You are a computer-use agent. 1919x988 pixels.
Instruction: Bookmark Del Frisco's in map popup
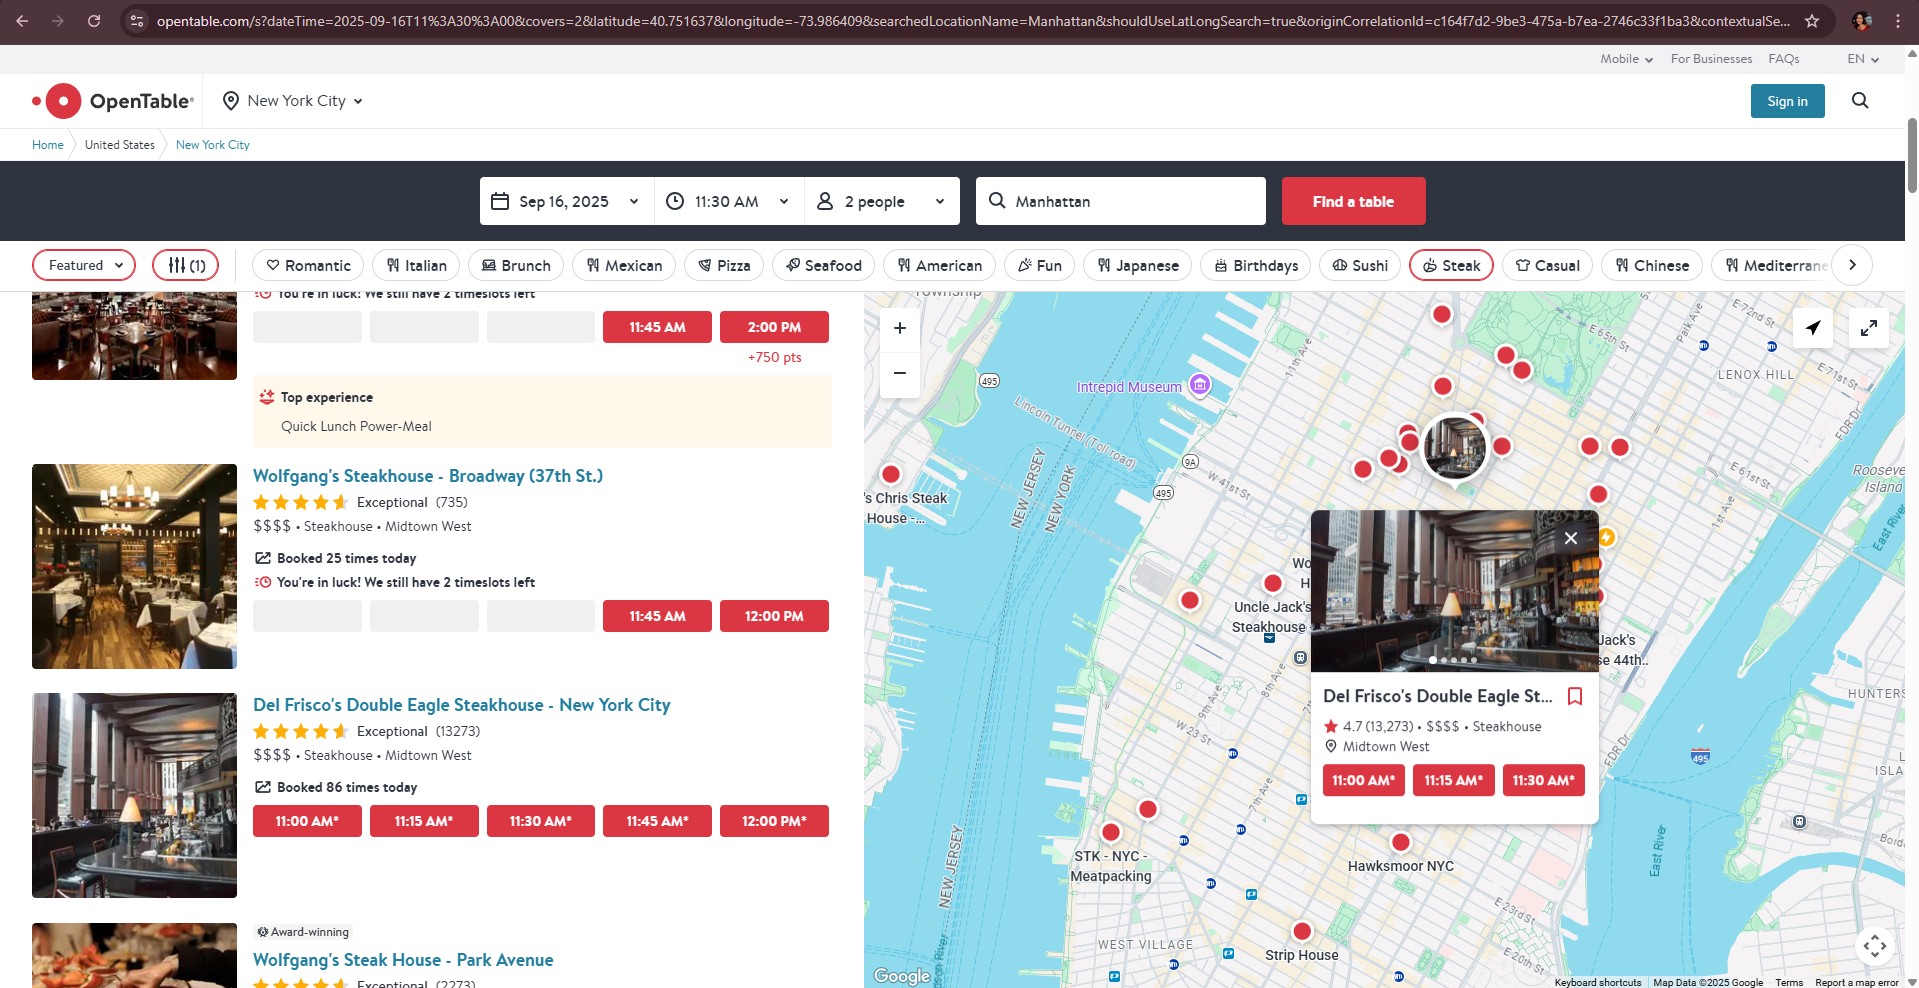[x=1575, y=696]
